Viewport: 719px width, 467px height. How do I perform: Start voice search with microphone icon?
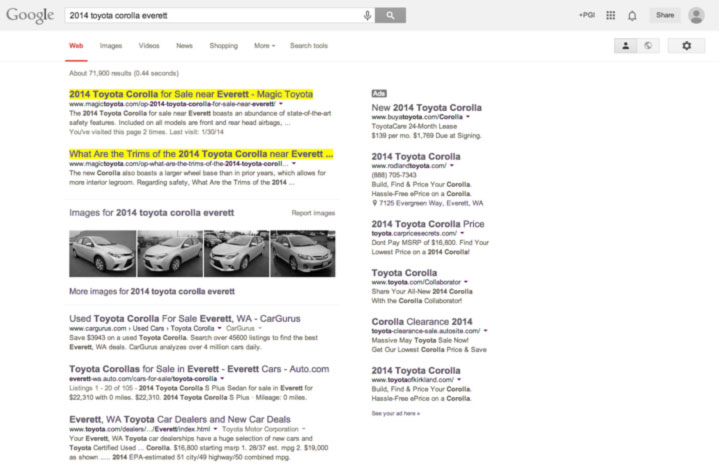(x=367, y=16)
